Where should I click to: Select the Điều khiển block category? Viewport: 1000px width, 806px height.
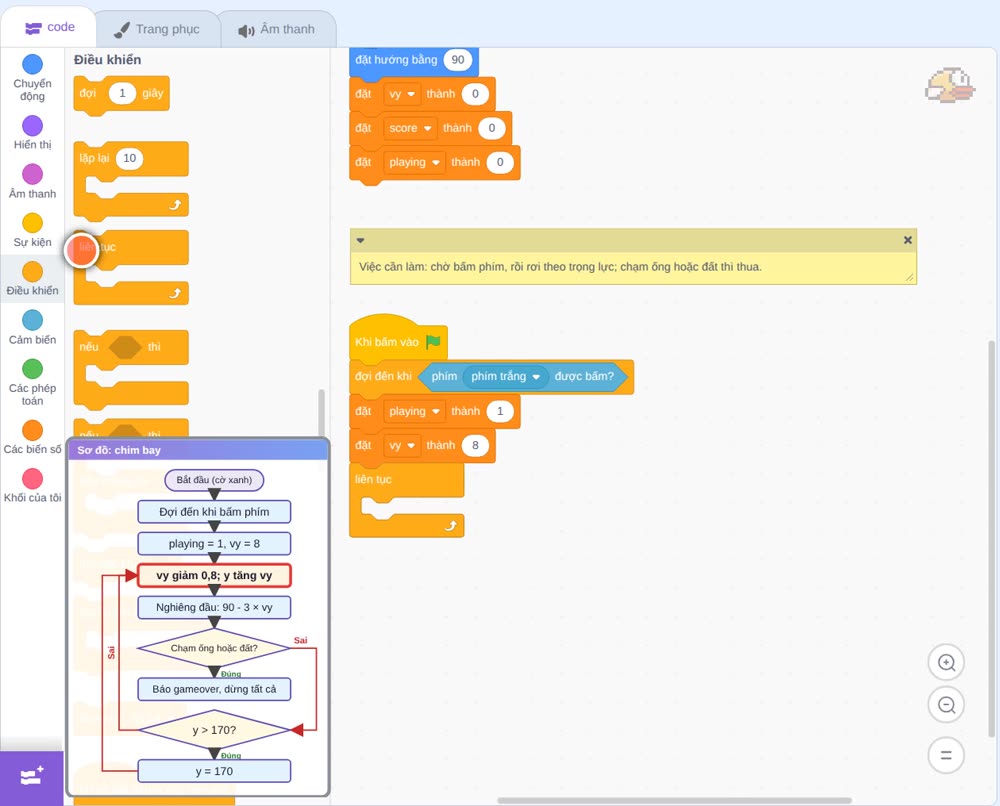[x=32, y=279]
